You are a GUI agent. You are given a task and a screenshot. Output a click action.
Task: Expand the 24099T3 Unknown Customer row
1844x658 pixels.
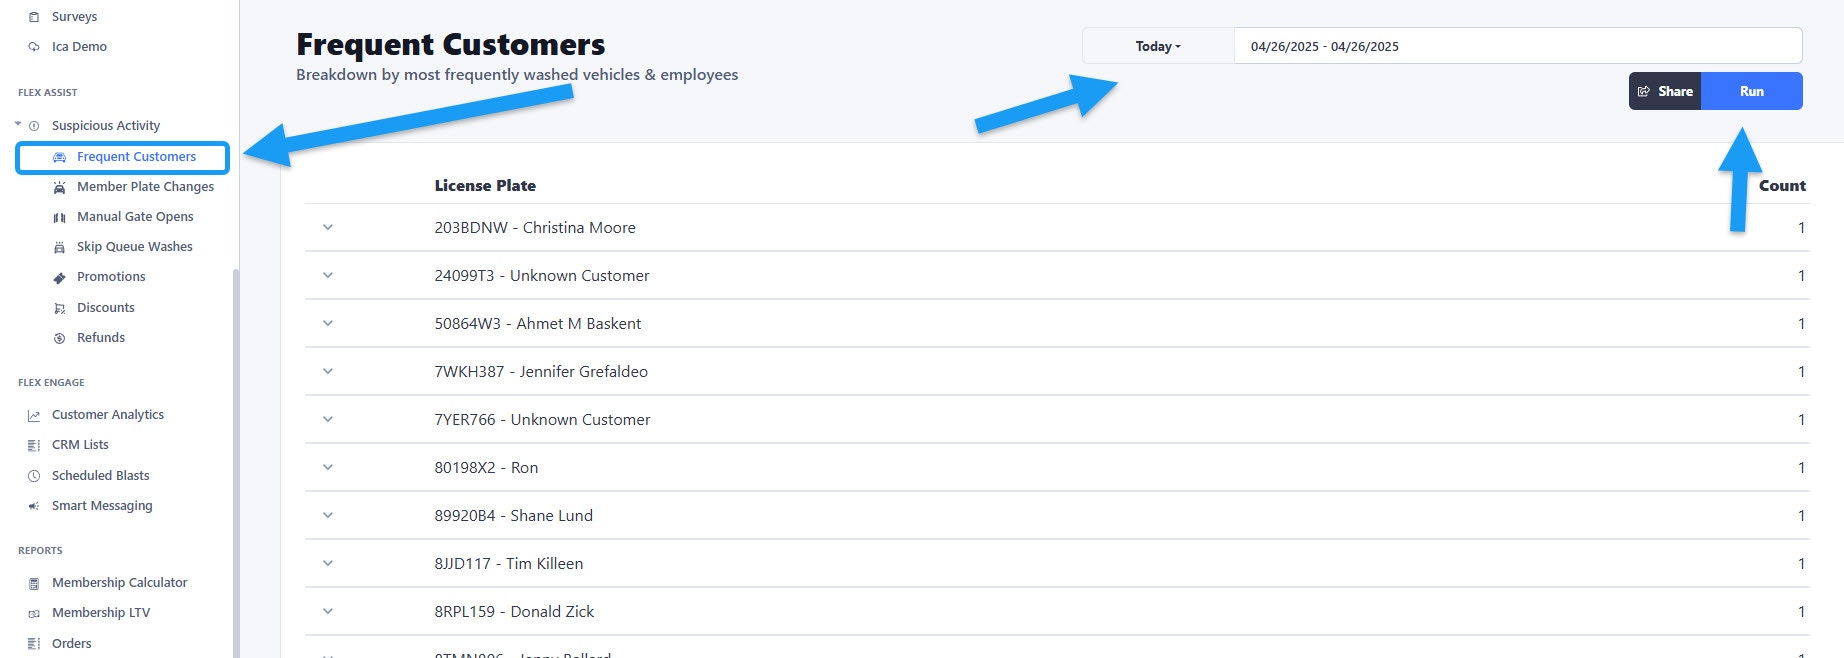pos(328,275)
